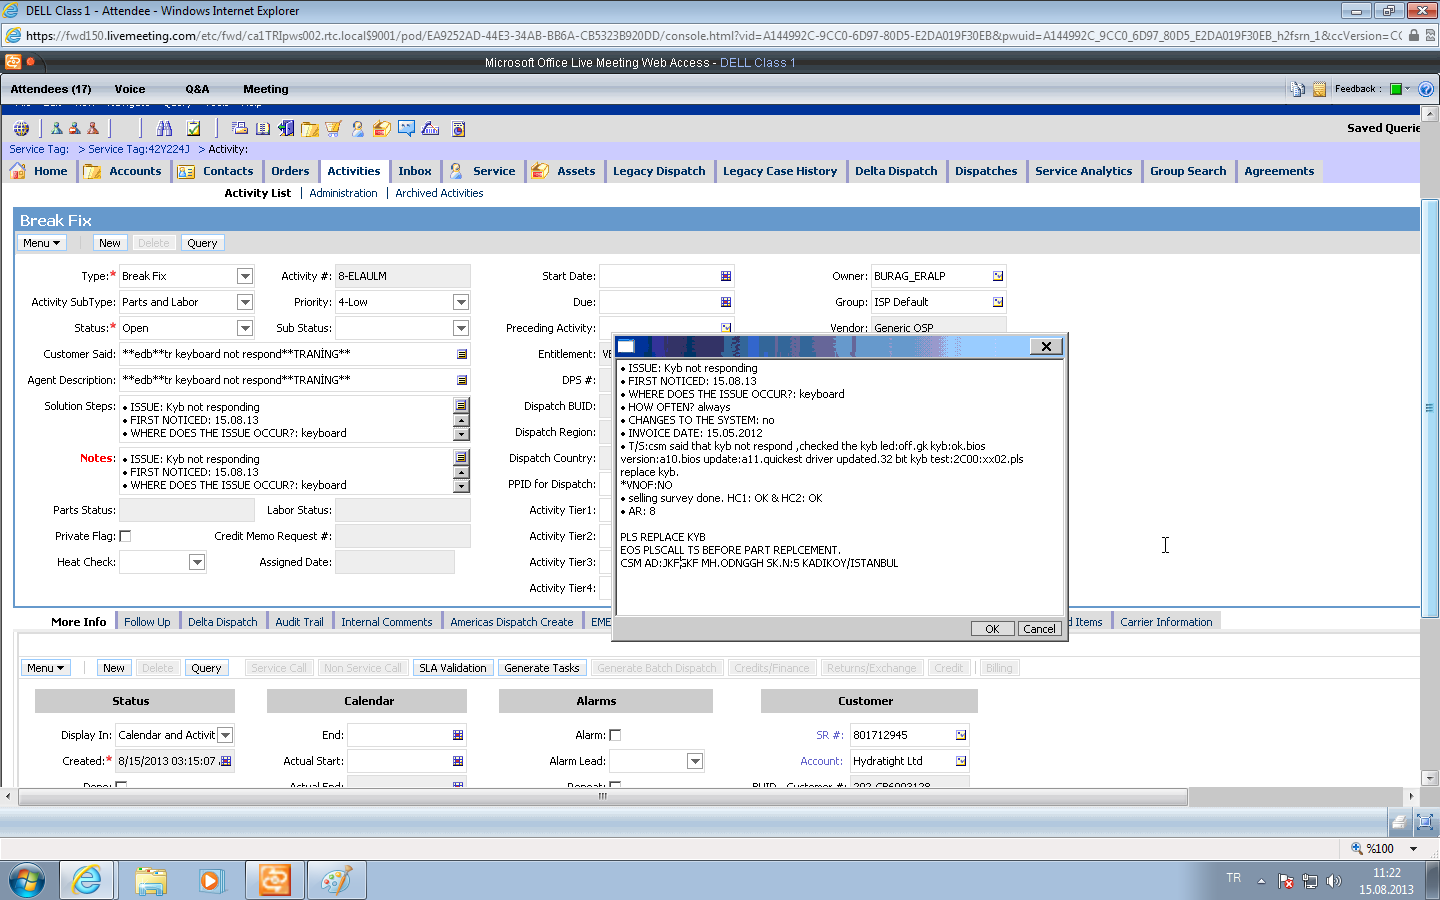Click the horizontal scrollbar at the bottom
This screenshot has height=900, width=1440.
602,797
